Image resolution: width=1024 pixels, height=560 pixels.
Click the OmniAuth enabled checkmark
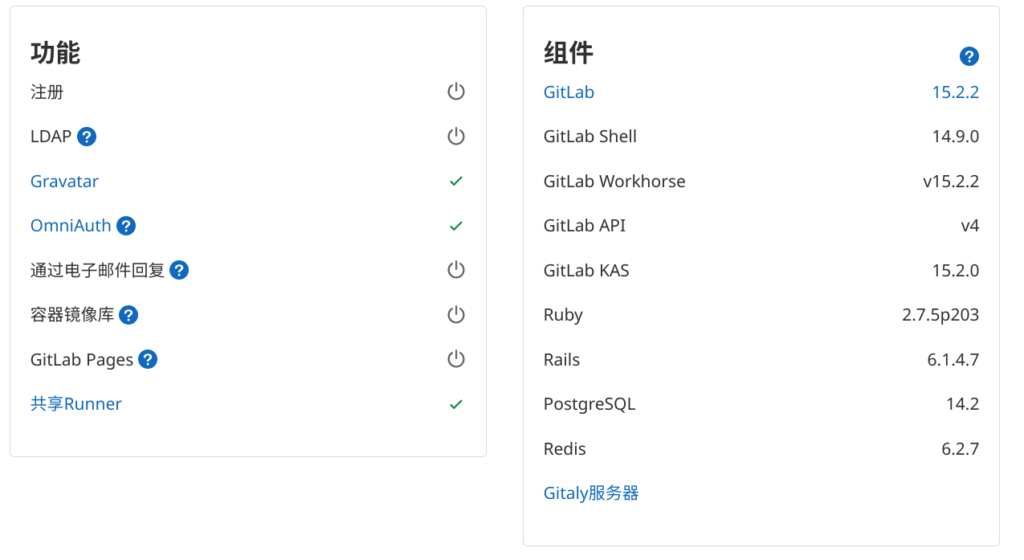(456, 226)
